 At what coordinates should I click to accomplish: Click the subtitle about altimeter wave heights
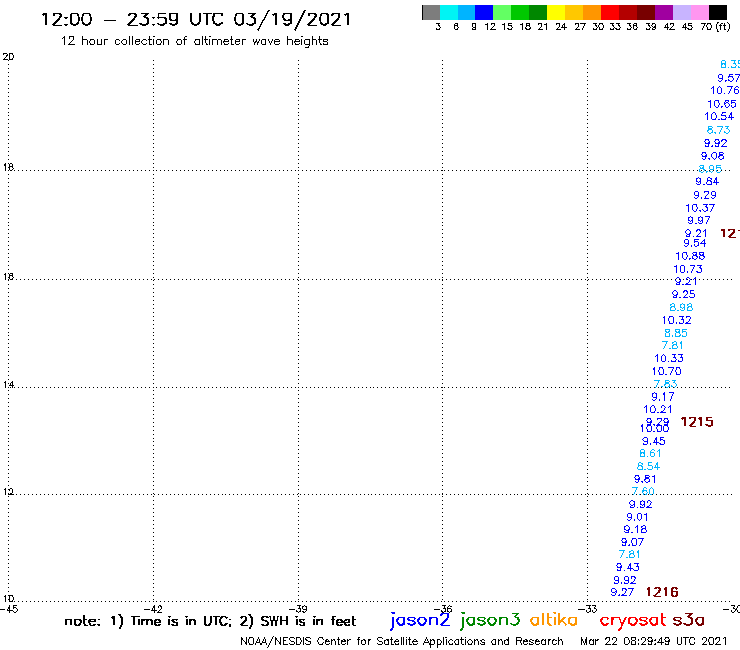pyautogui.click(x=194, y=41)
